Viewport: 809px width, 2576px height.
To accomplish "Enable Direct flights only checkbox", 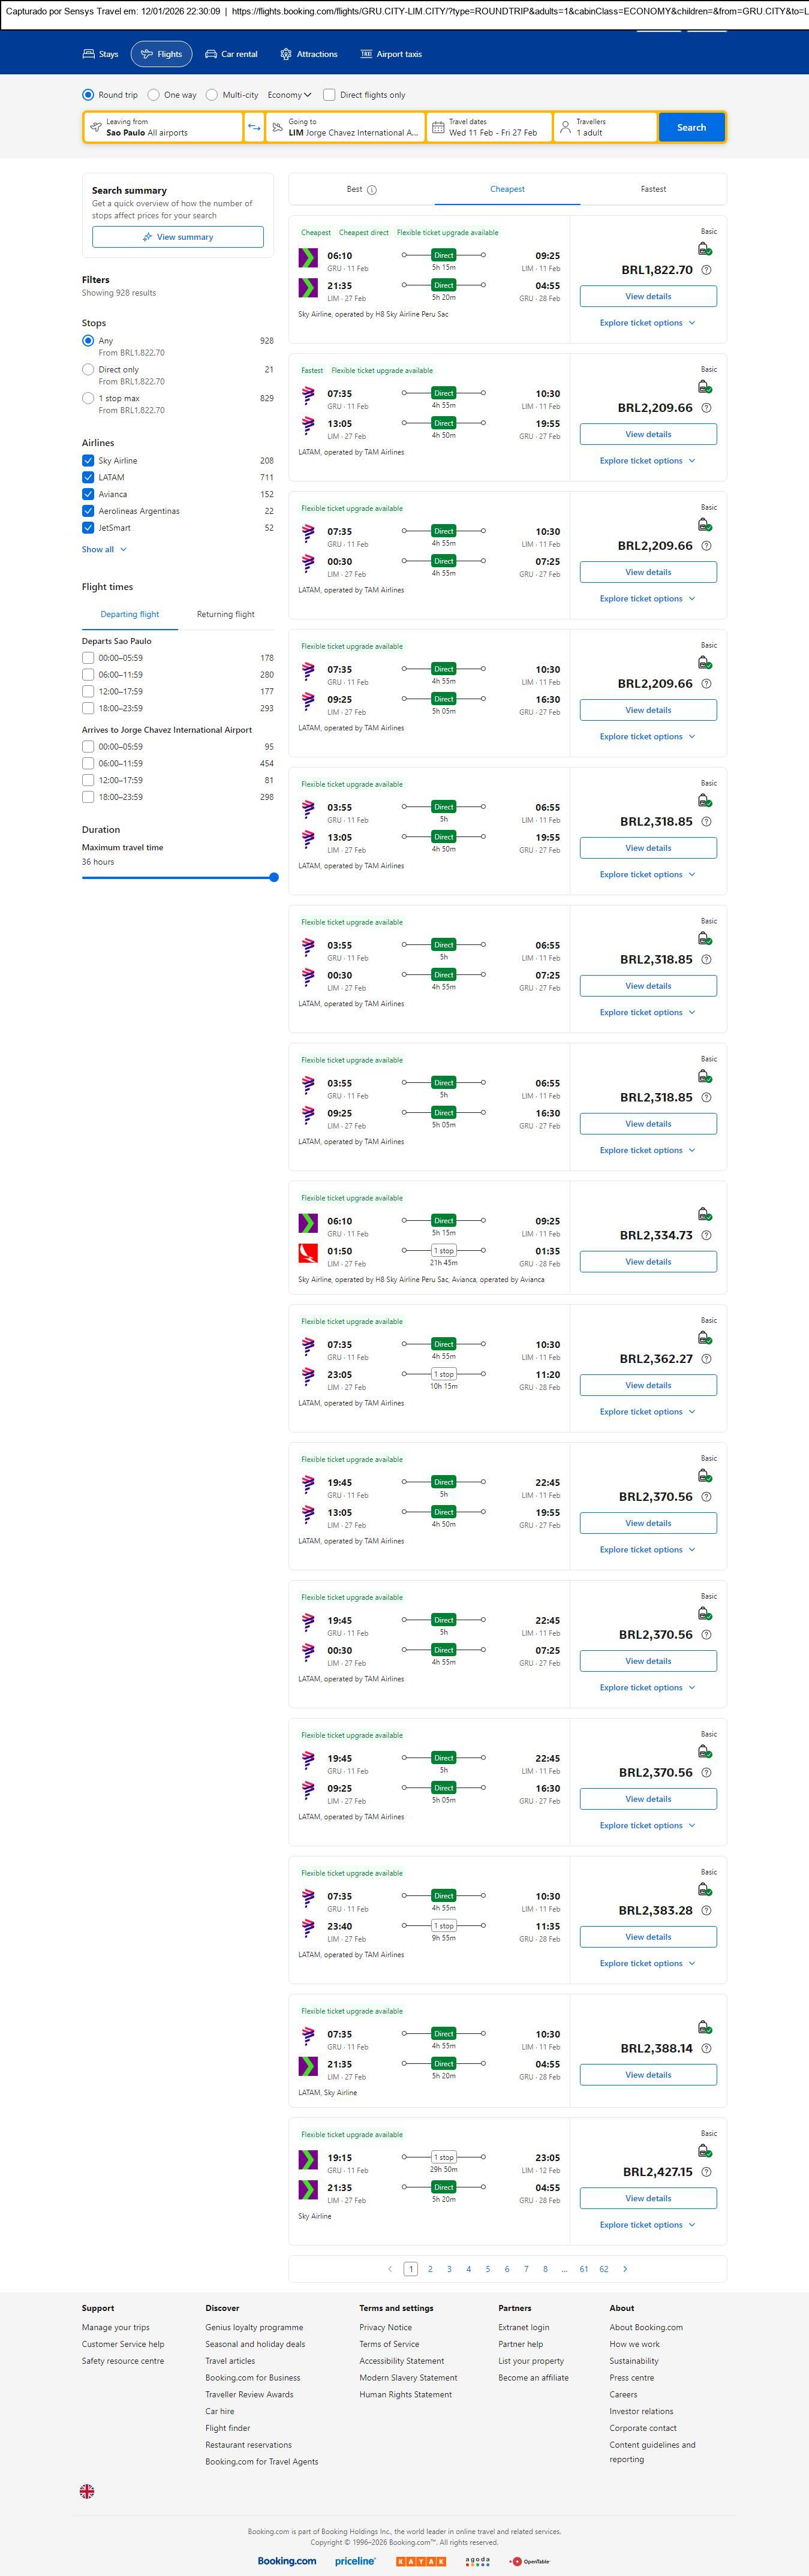I will [329, 95].
